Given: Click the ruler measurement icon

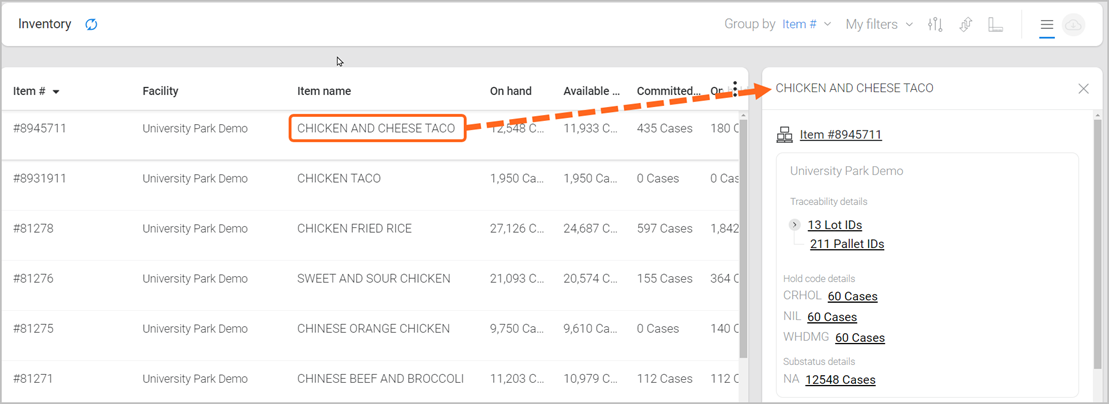Looking at the screenshot, I should [996, 24].
